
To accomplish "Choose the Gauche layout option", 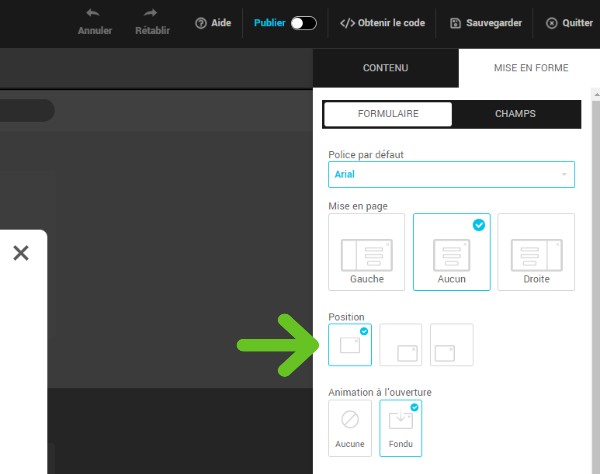I will click(366, 251).
